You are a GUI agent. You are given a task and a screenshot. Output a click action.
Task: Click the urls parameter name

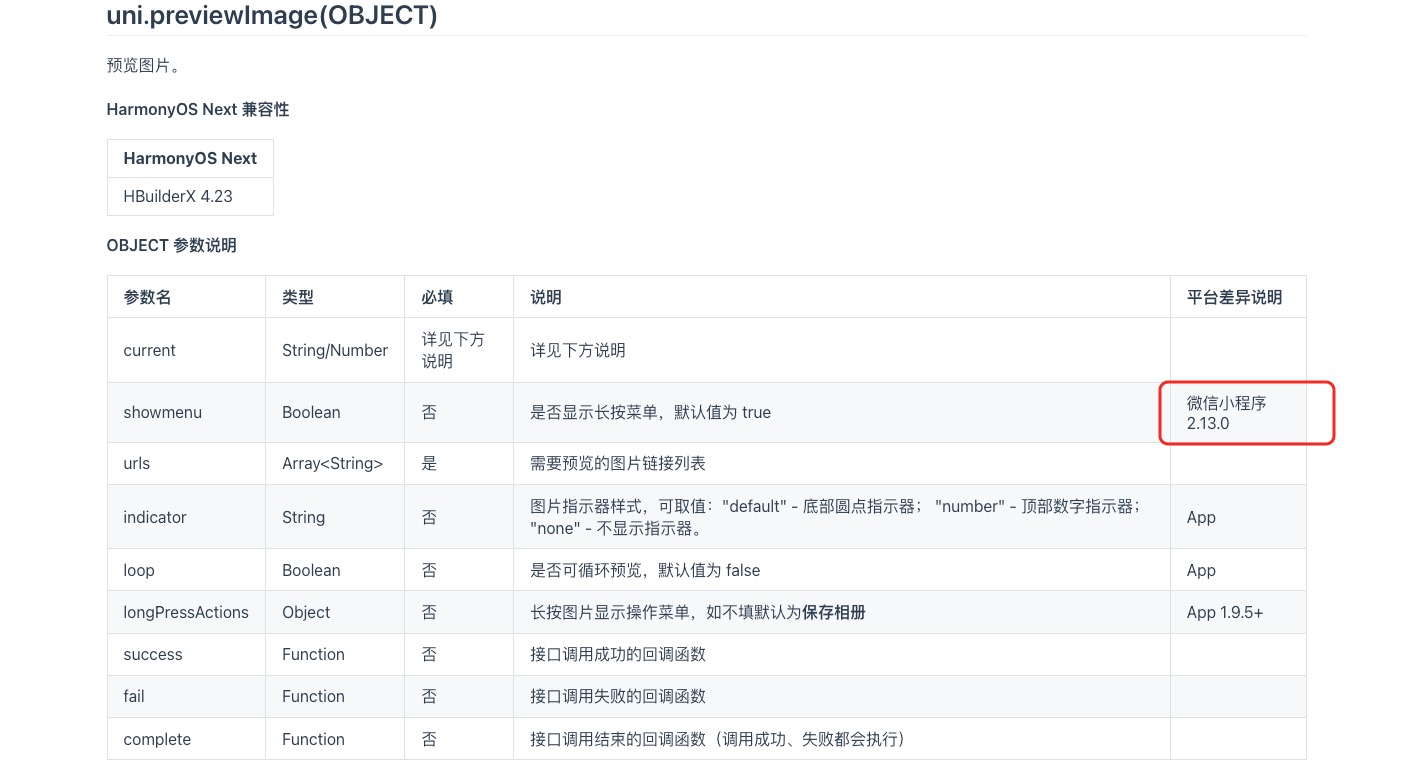[137, 464]
